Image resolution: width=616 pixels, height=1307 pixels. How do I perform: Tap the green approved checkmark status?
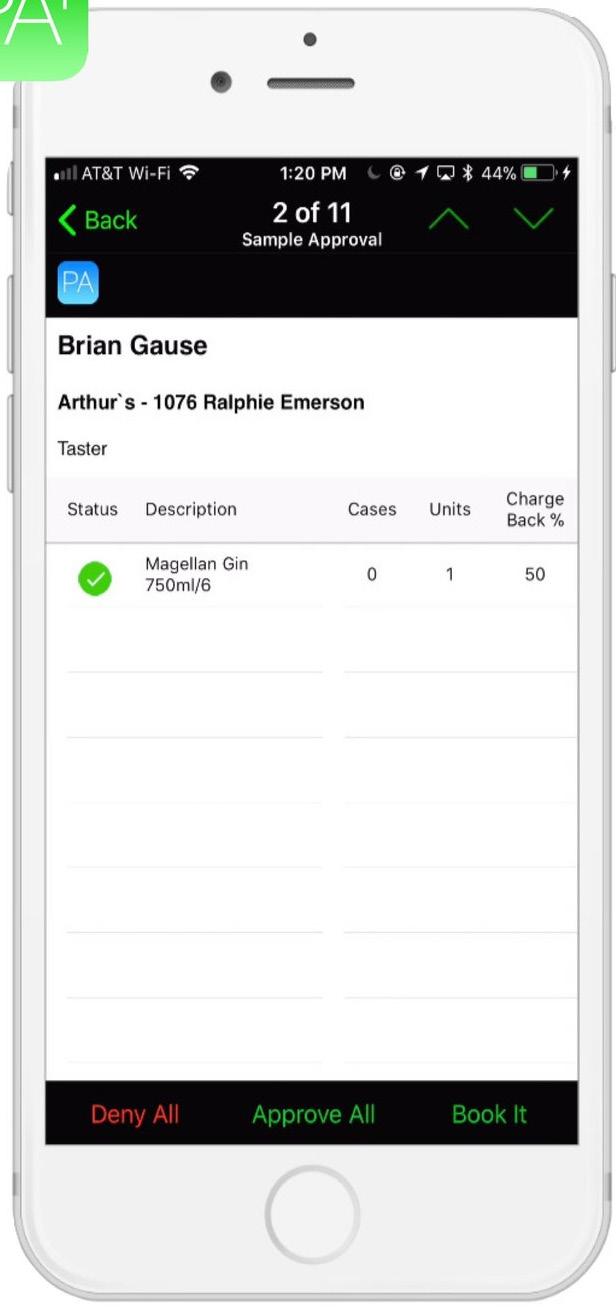coord(95,578)
